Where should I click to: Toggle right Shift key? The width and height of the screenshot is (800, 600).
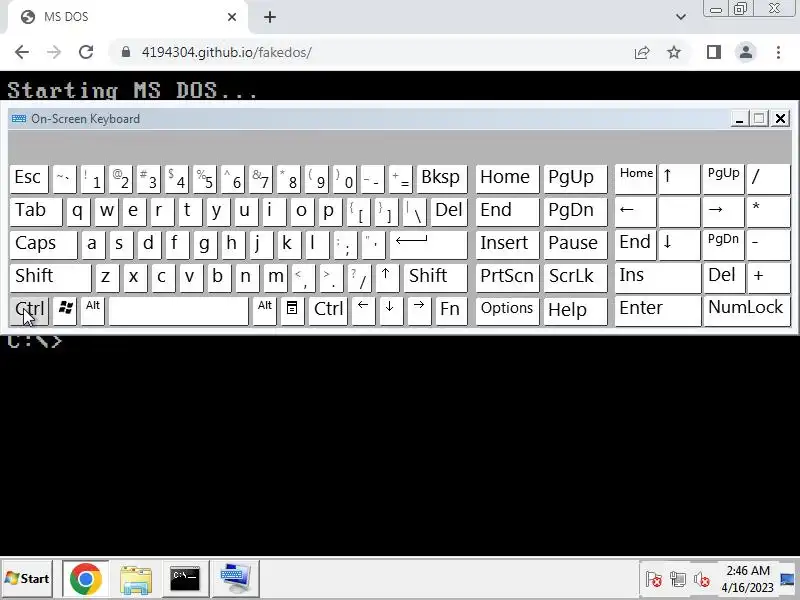pyautogui.click(x=435, y=278)
